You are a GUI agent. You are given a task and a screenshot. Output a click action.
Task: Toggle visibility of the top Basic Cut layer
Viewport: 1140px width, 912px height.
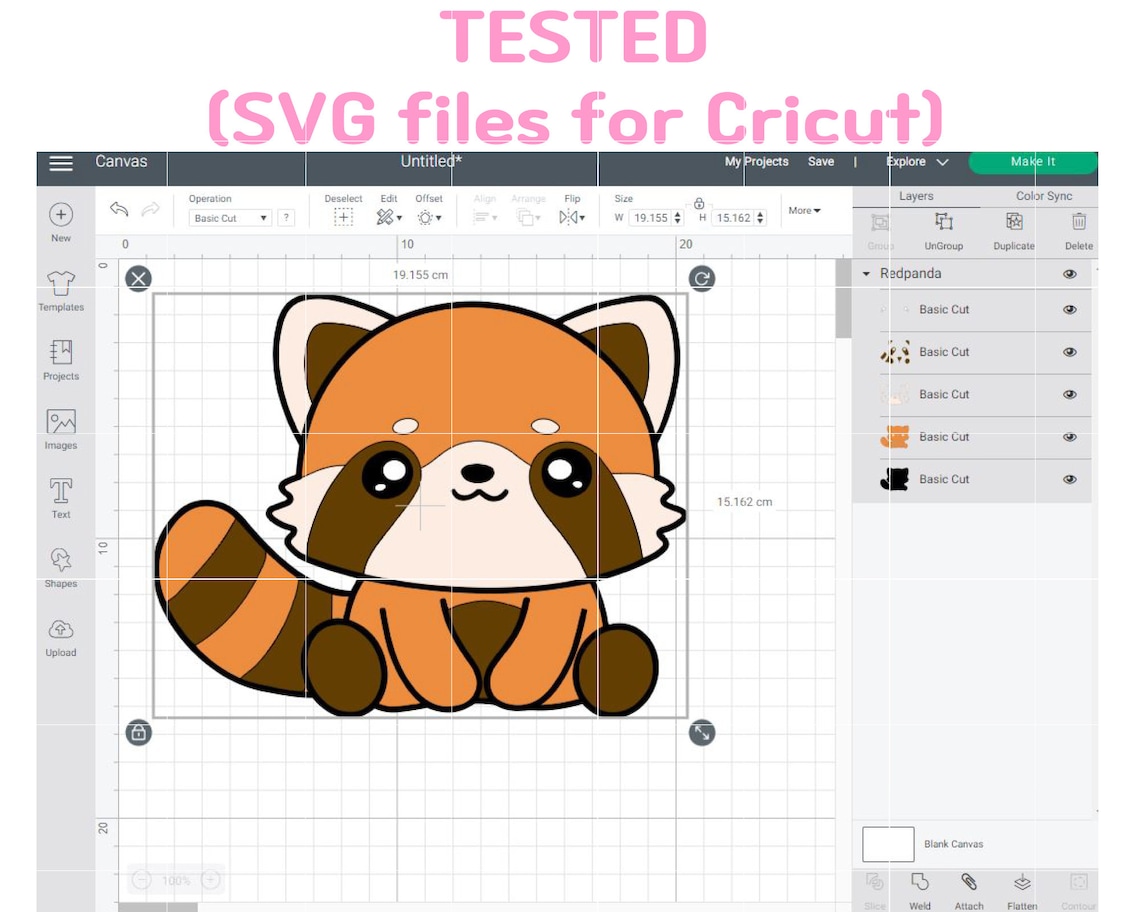click(1069, 309)
